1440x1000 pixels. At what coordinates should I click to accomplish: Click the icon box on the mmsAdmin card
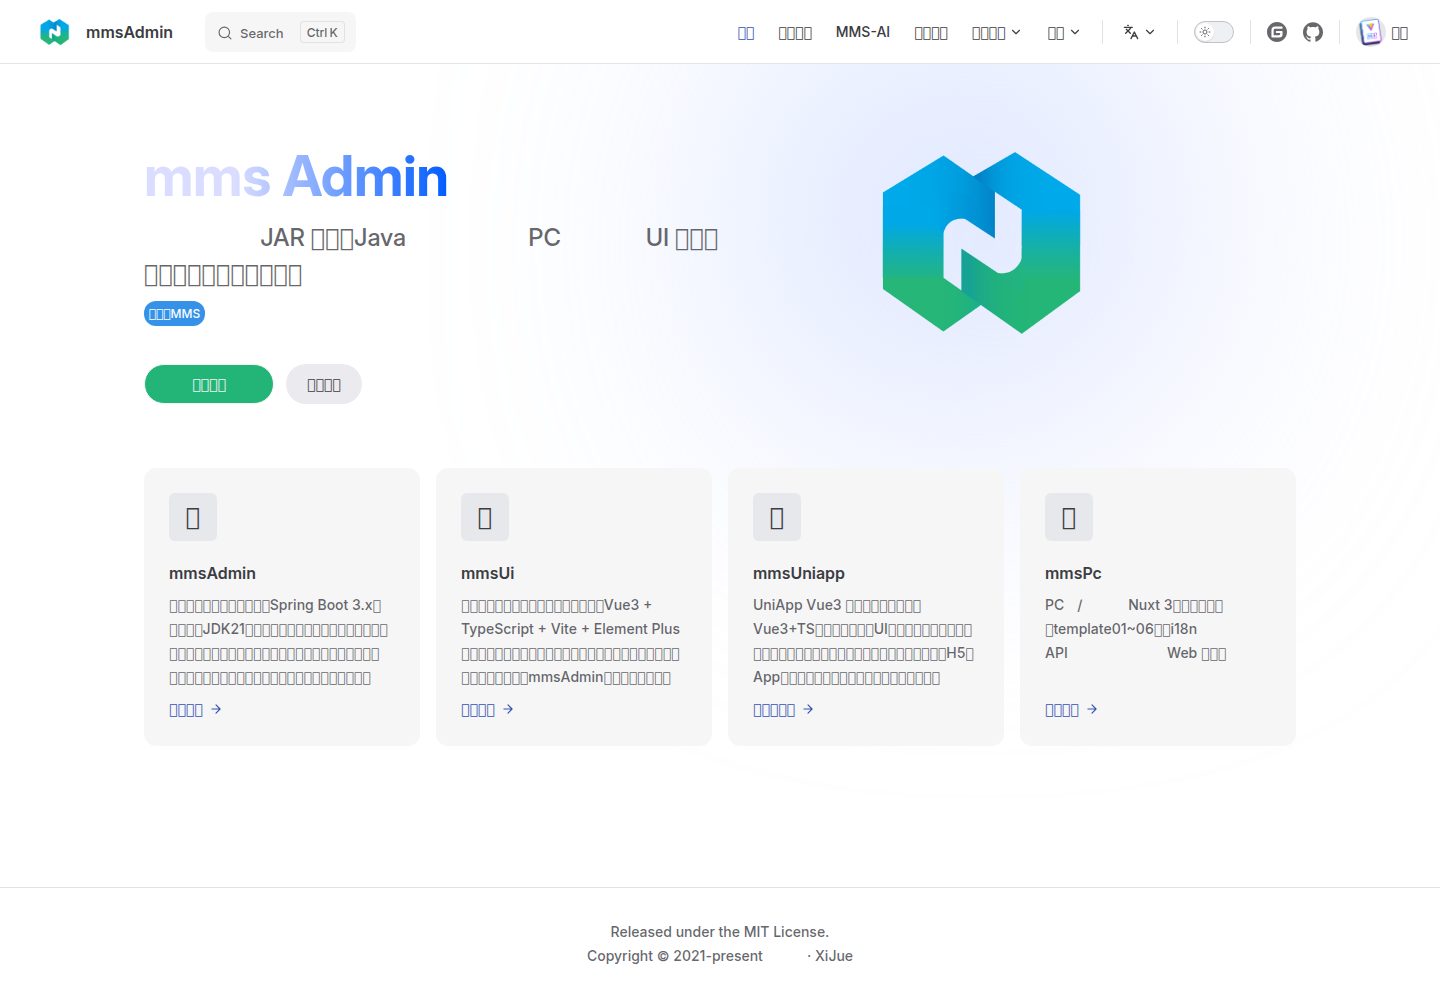pos(193,517)
